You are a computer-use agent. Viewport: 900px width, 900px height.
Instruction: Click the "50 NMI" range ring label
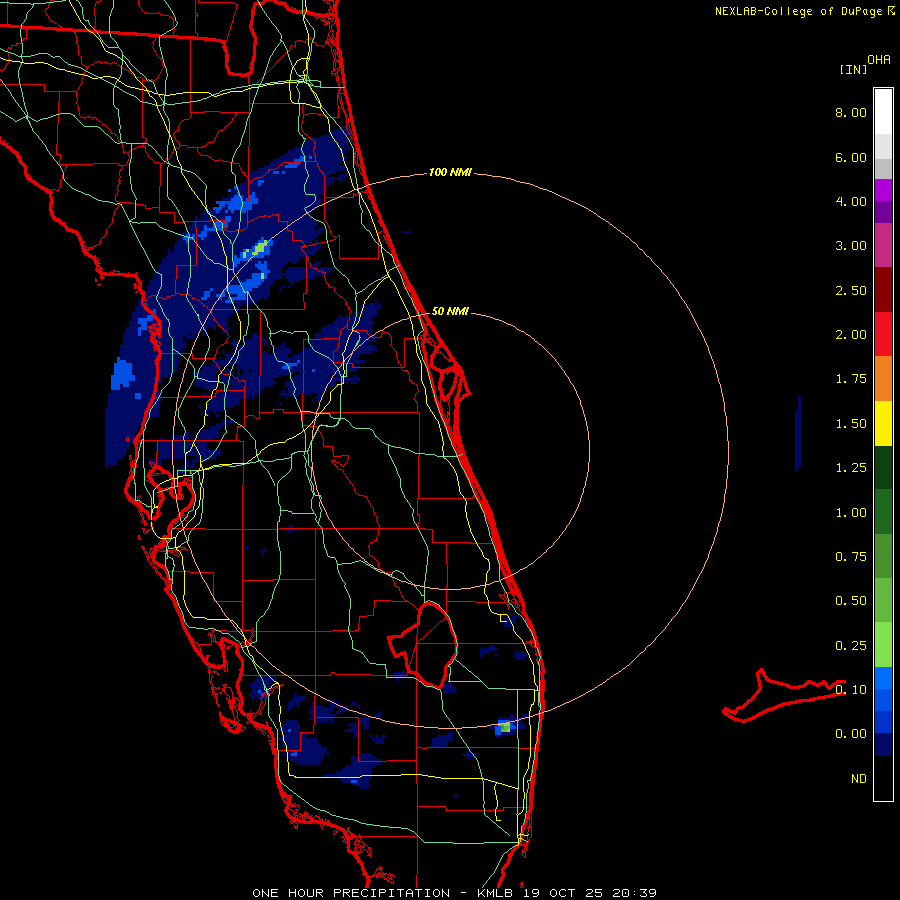point(450,311)
